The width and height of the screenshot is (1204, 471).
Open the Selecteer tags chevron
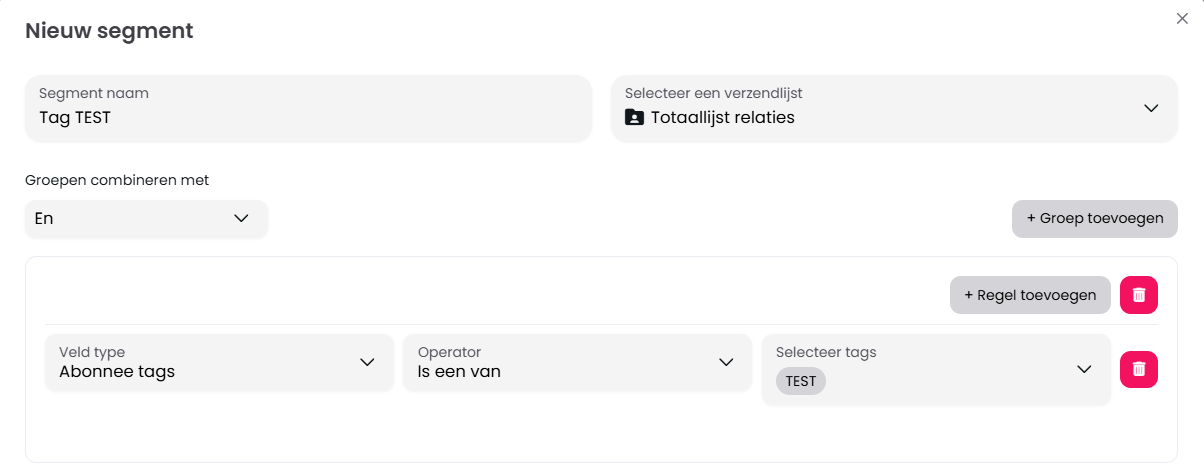click(x=1084, y=369)
